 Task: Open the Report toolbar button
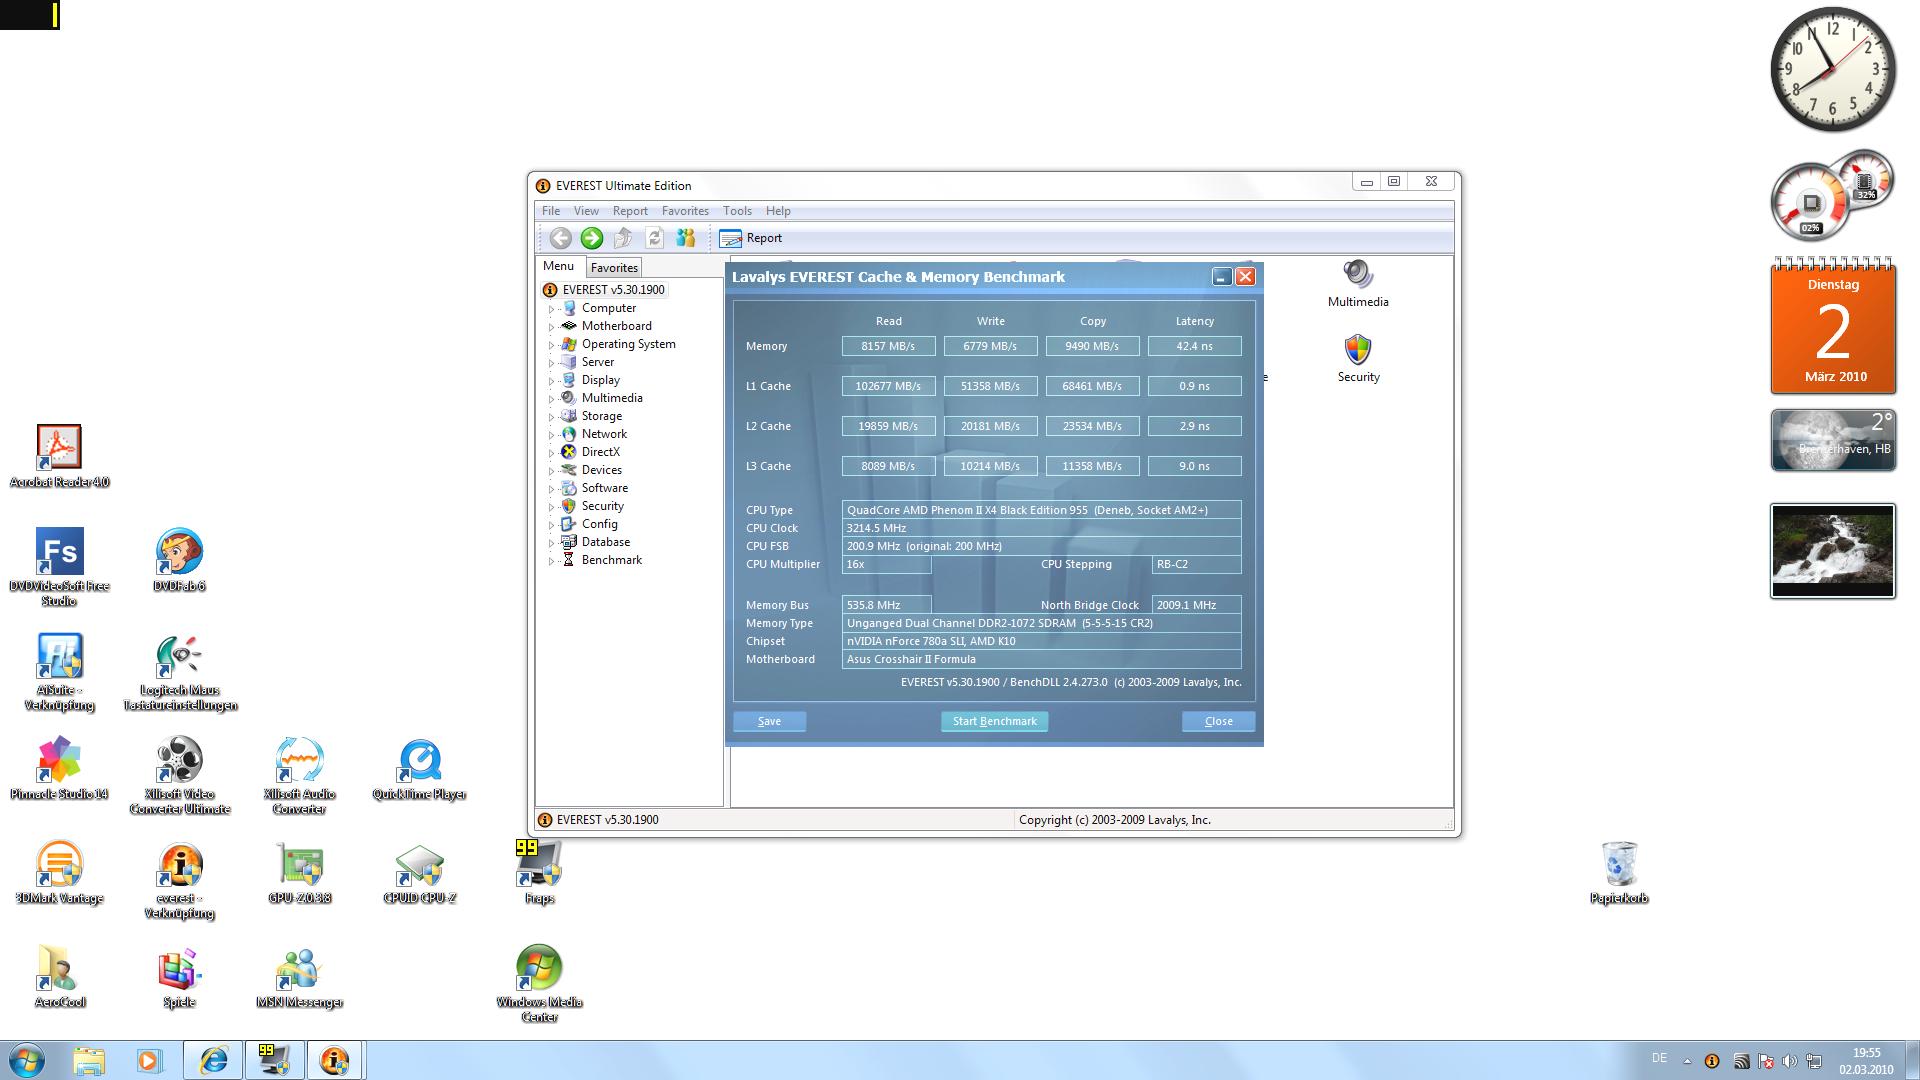click(x=751, y=238)
